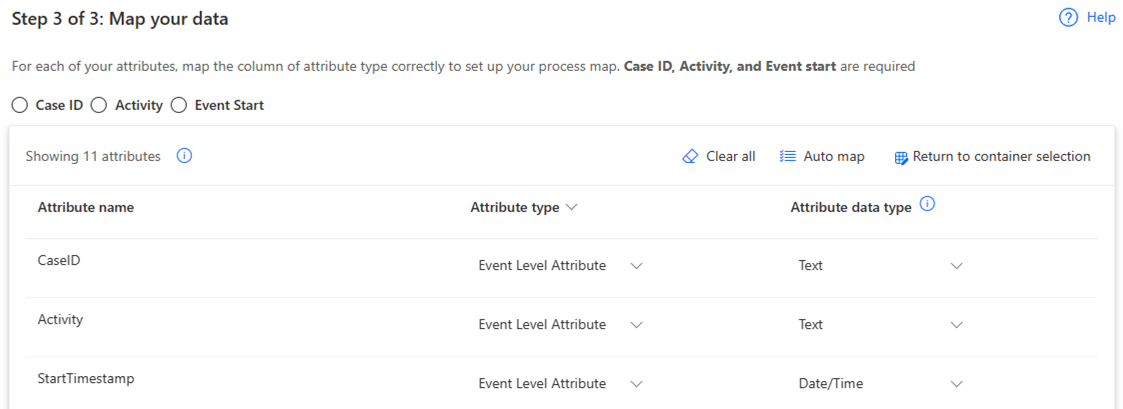
Task: Select the Activity radio button
Action: (x=99, y=105)
